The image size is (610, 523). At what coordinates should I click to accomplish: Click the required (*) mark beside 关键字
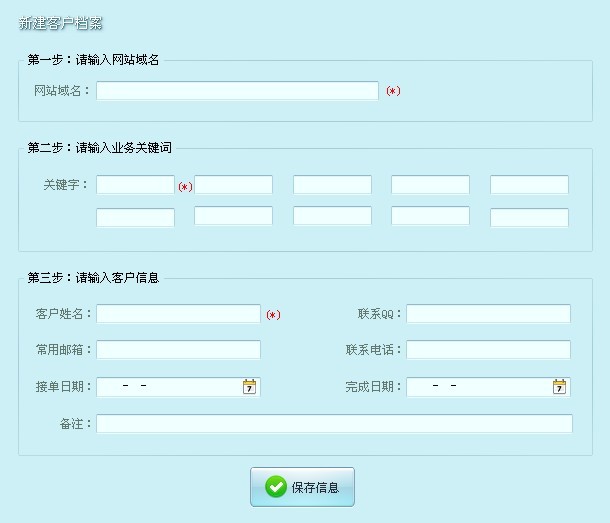pos(185,187)
